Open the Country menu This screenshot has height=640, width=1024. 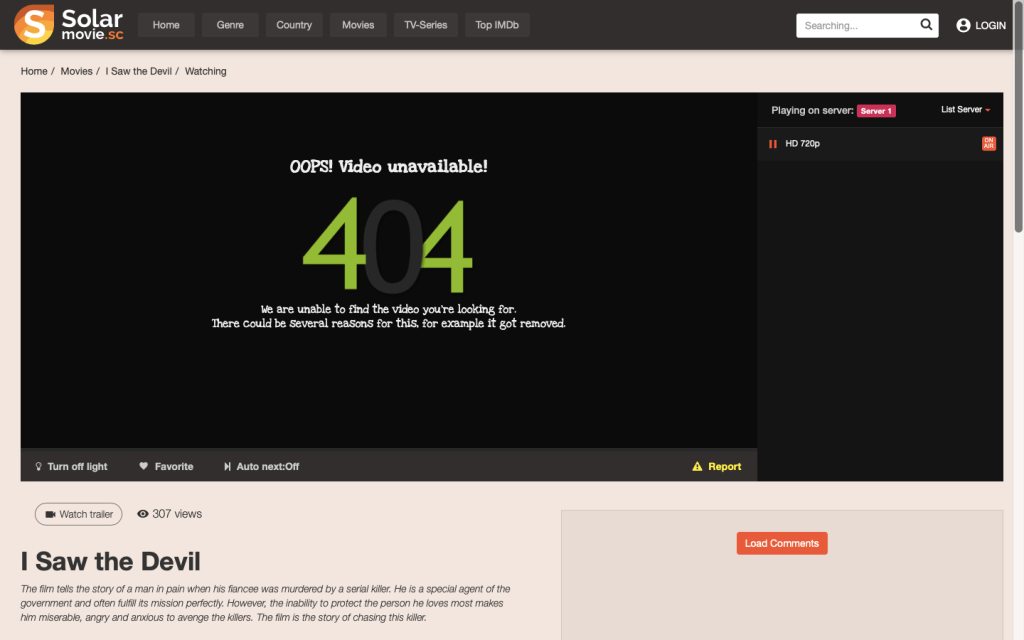[294, 25]
